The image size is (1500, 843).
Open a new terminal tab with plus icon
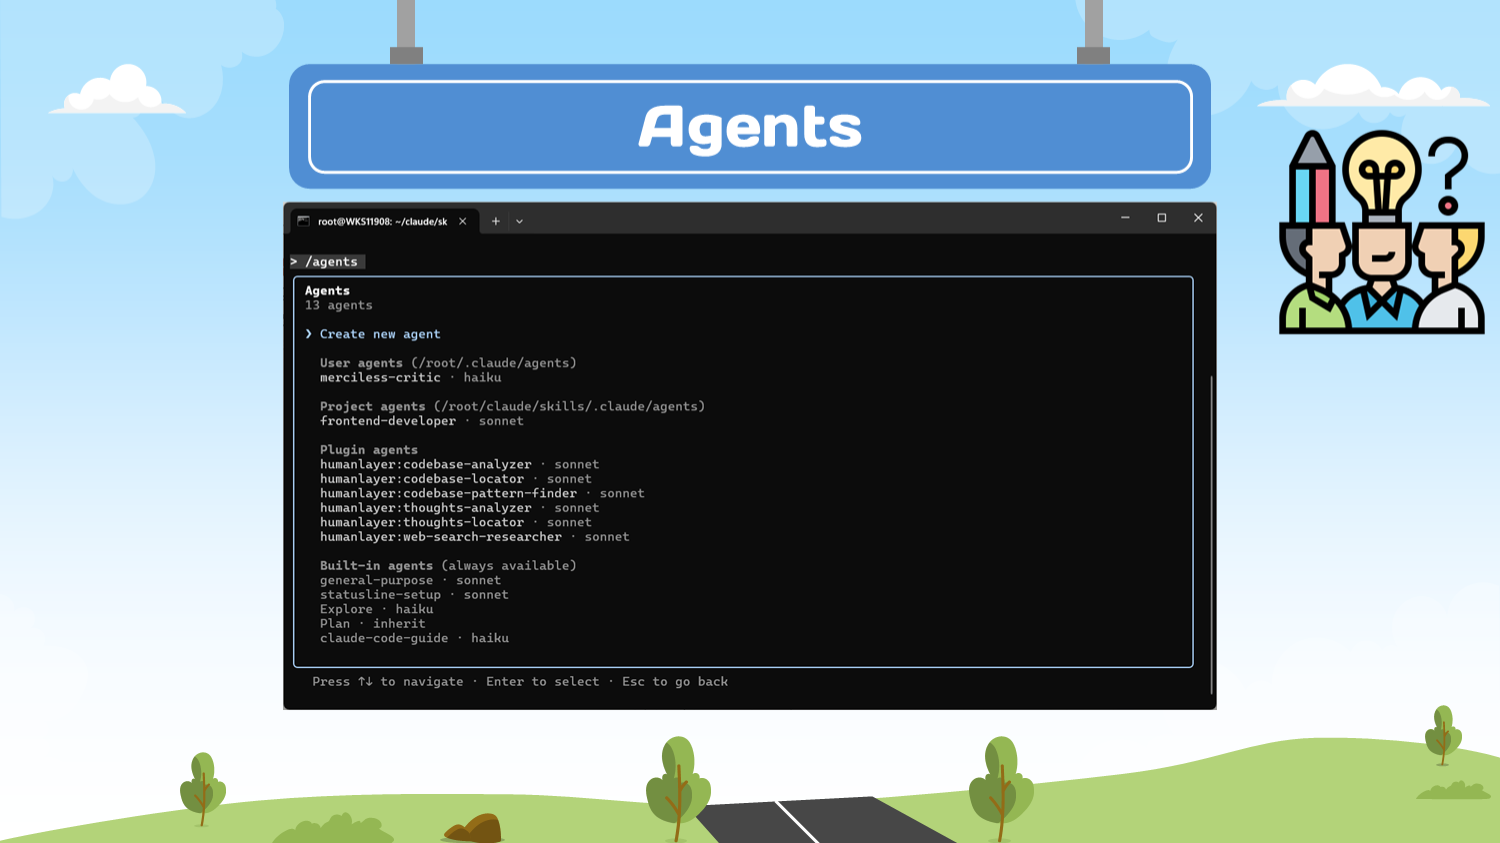pos(495,221)
